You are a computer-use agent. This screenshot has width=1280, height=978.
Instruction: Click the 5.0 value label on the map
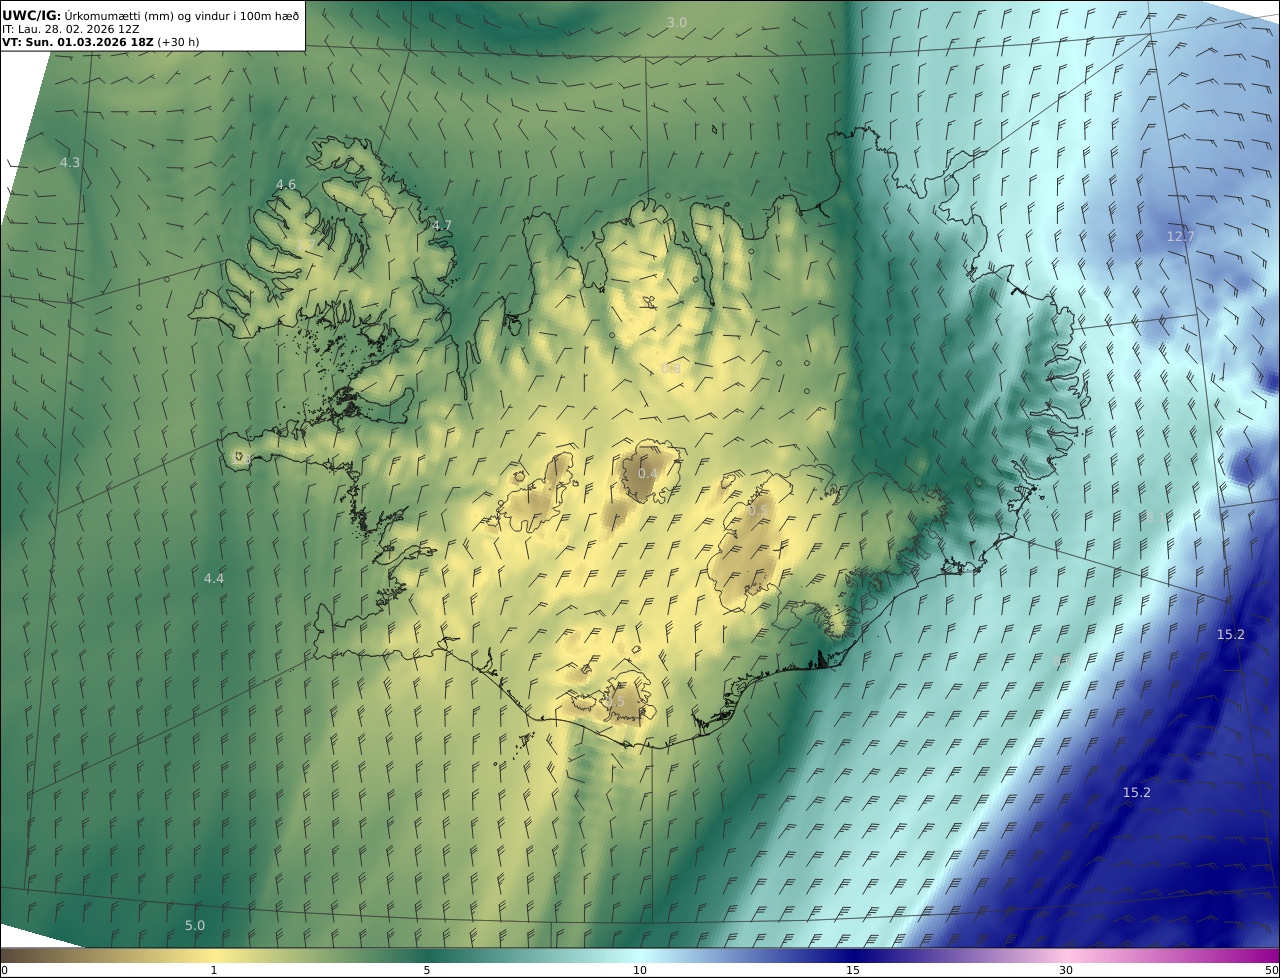click(195, 925)
